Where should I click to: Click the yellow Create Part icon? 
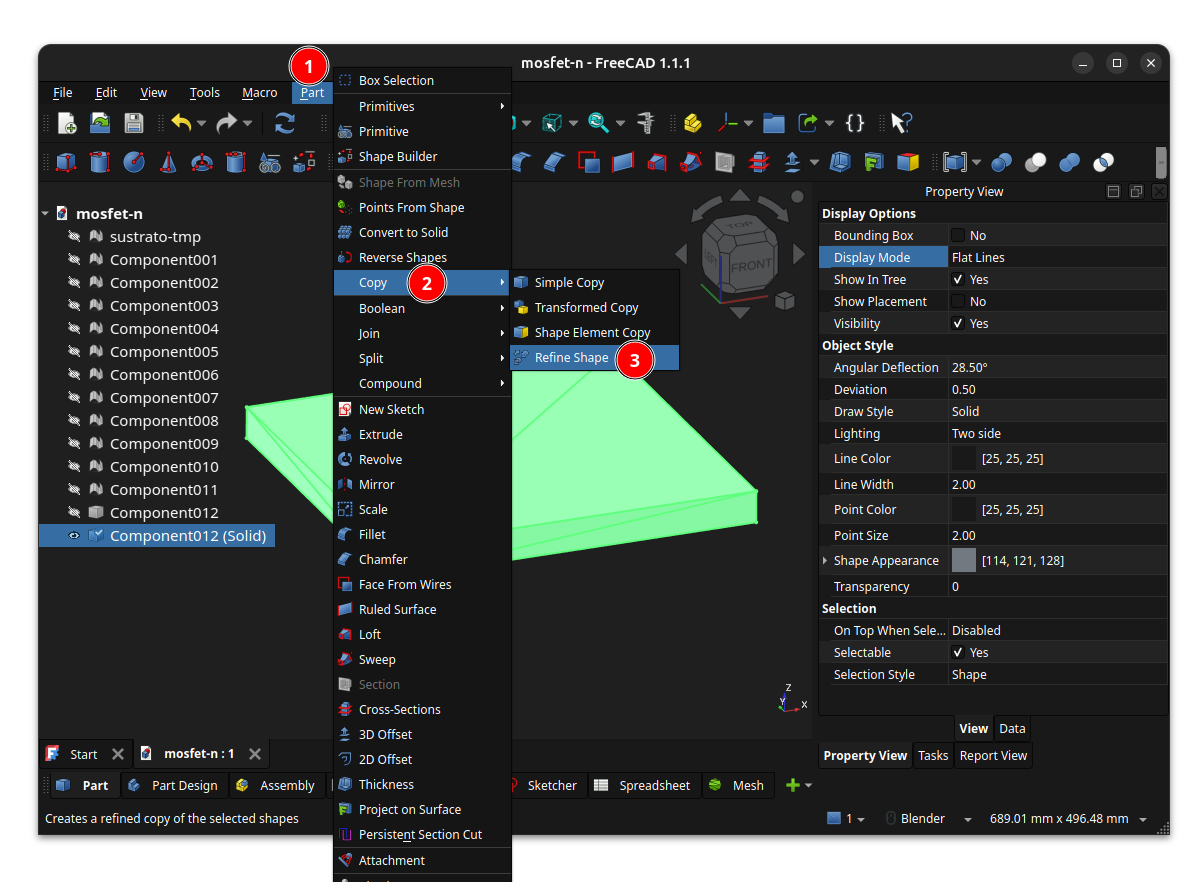pos(692,123)
